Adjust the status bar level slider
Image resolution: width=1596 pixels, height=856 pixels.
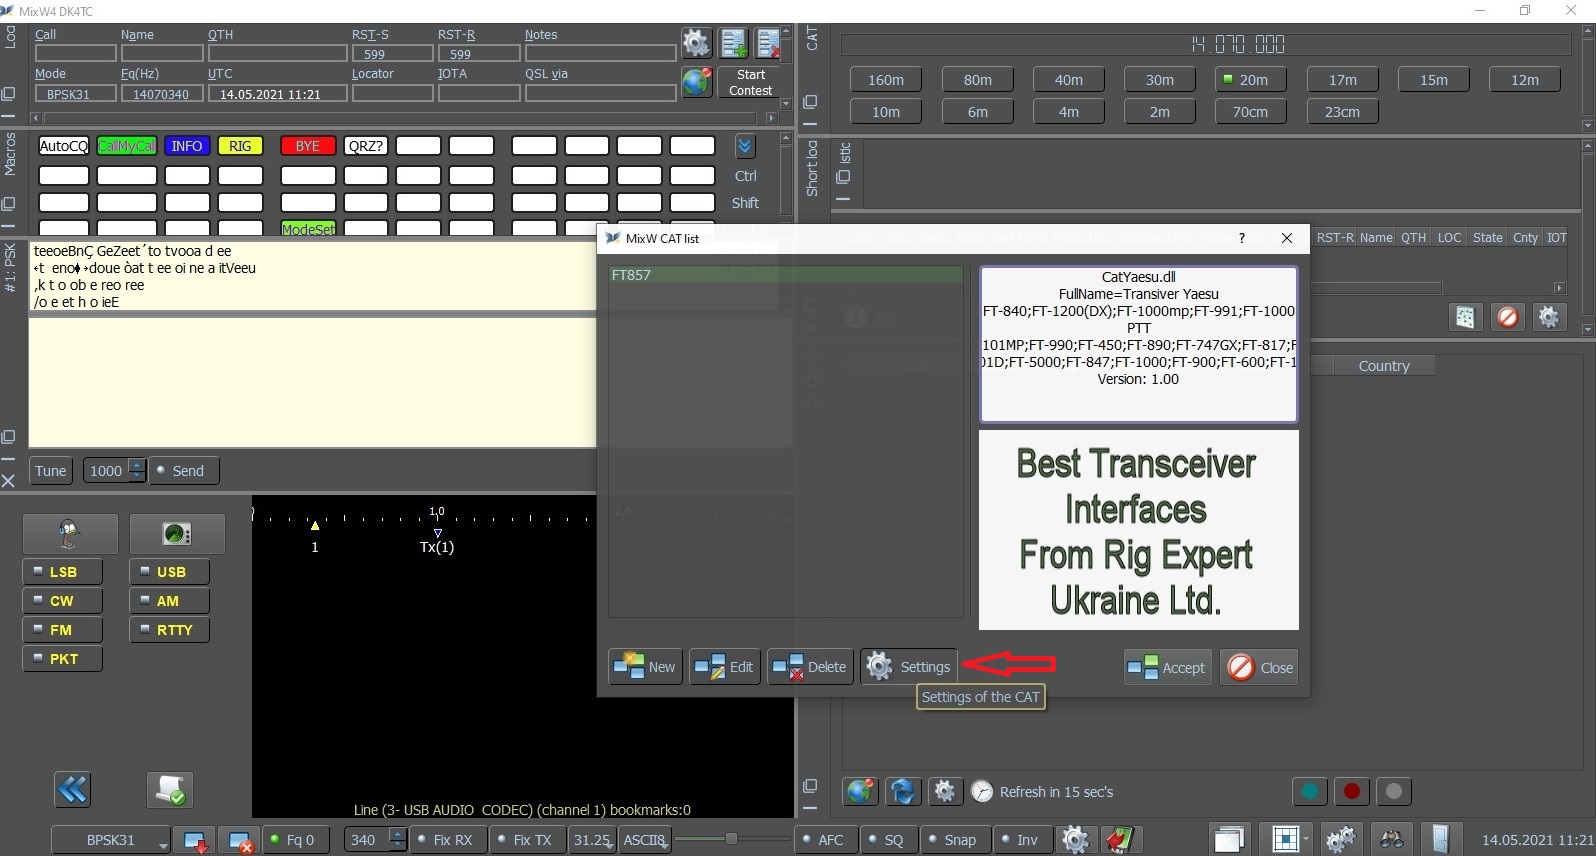tap(731, 839)
